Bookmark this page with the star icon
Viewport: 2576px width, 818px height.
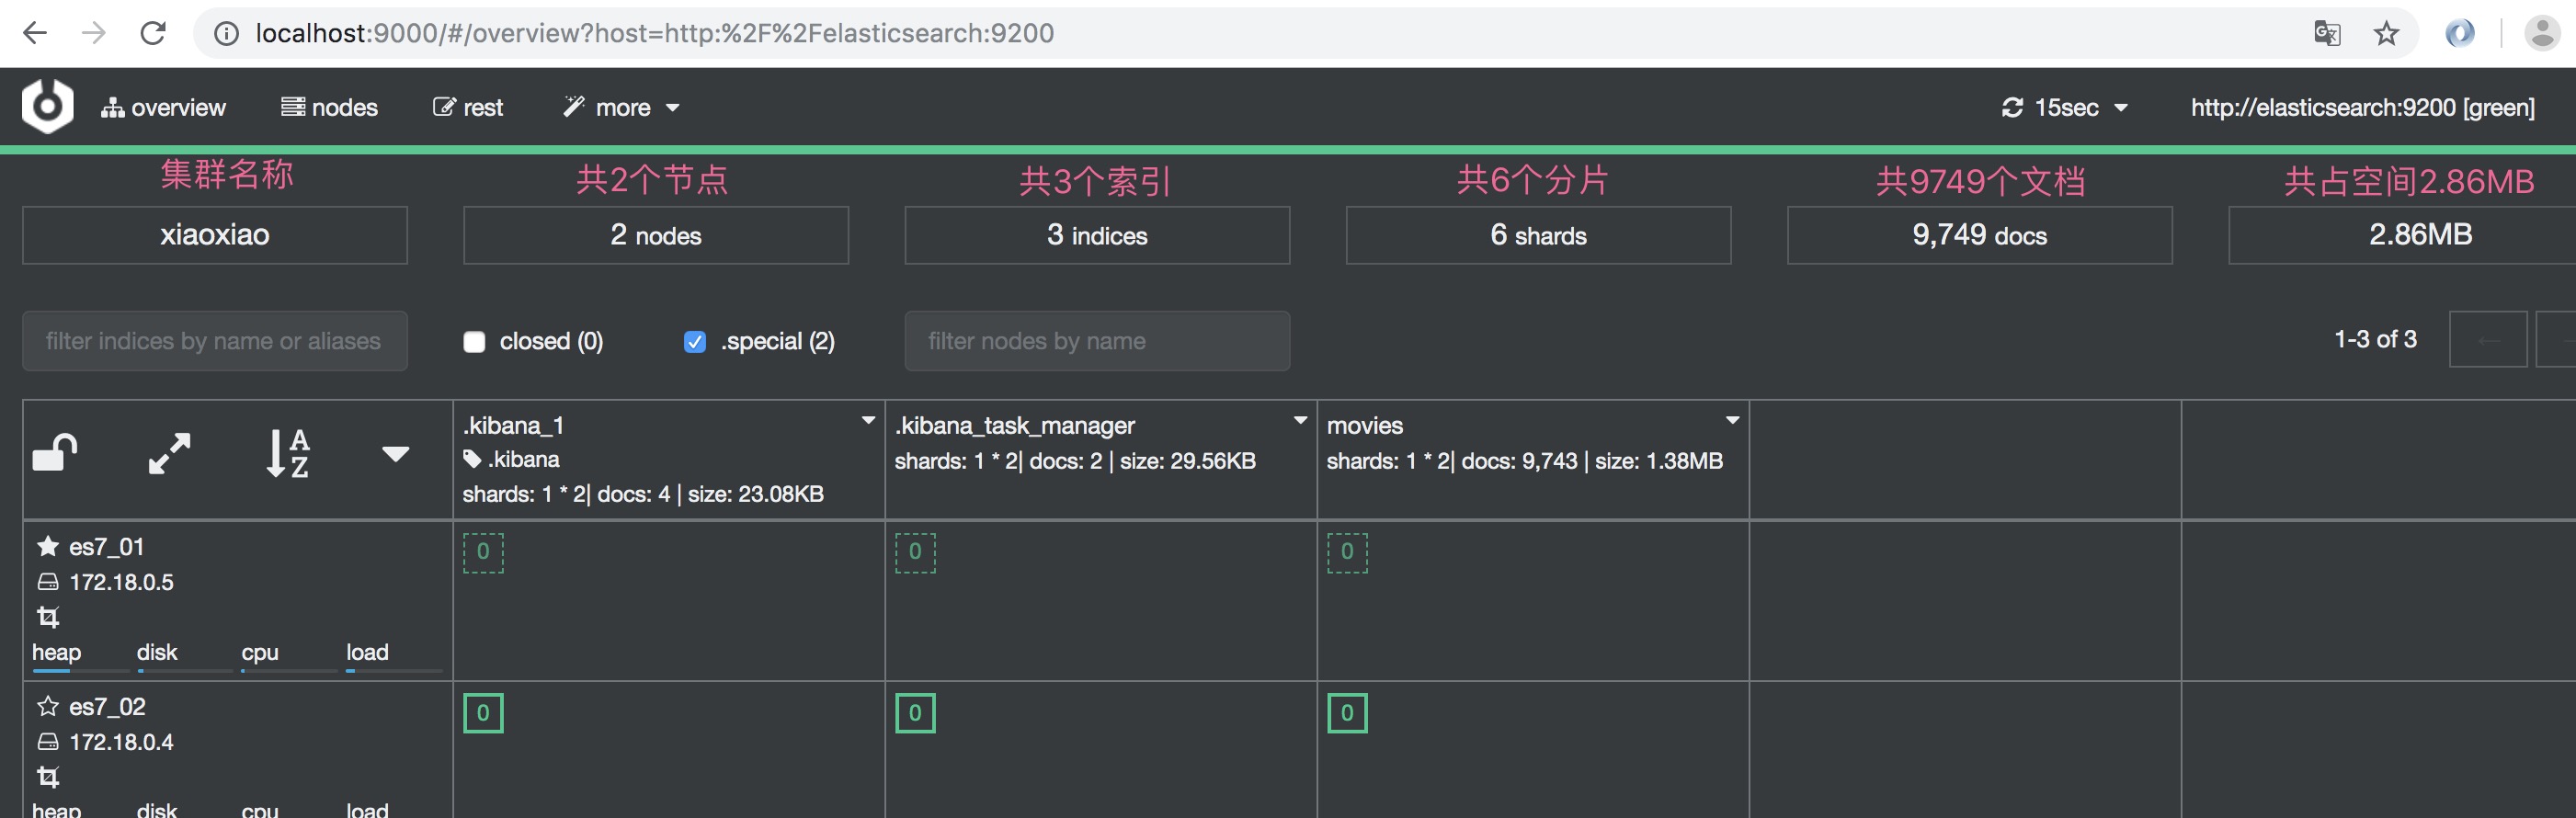click(2386, 33)
